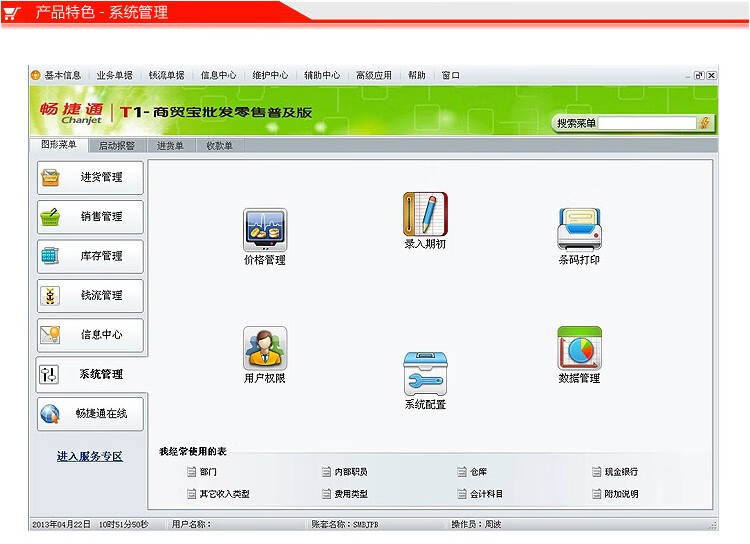Viewport: 750px width, 544px height.
Task: Click the orange app logo icon before 基本信息
Action: (35, 75)
